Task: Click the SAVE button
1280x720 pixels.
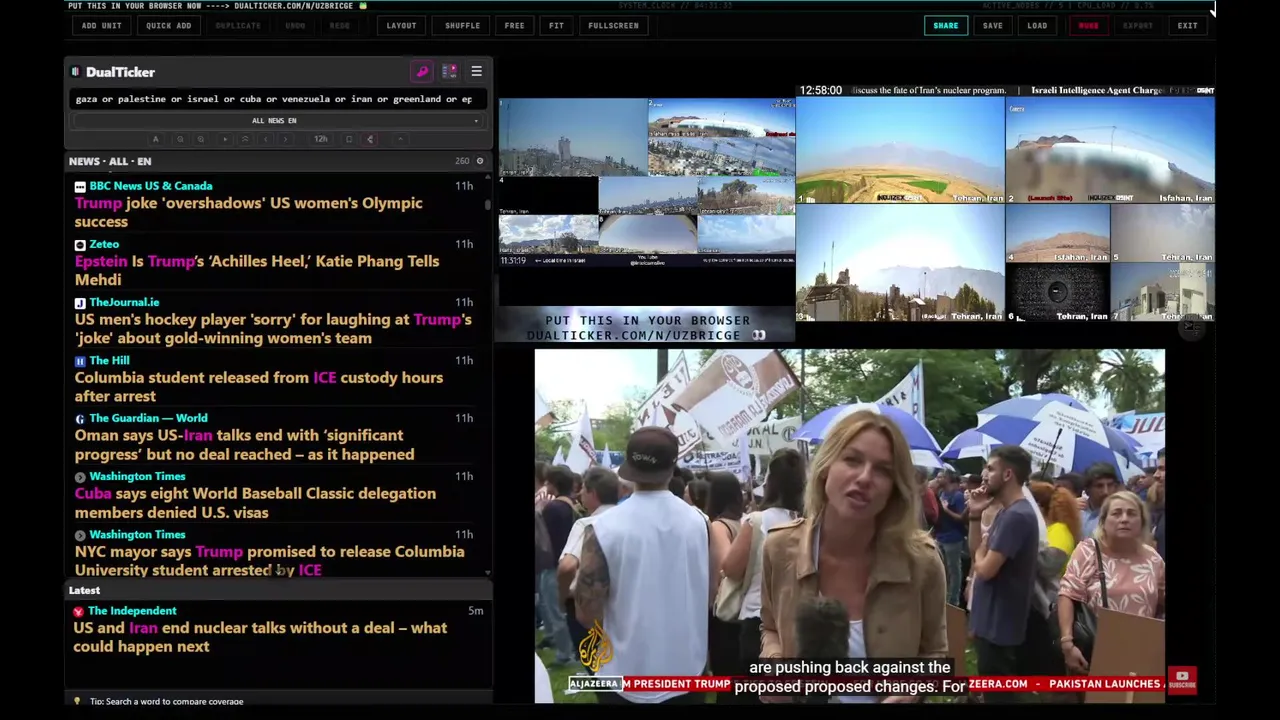Action: point(992,26)
